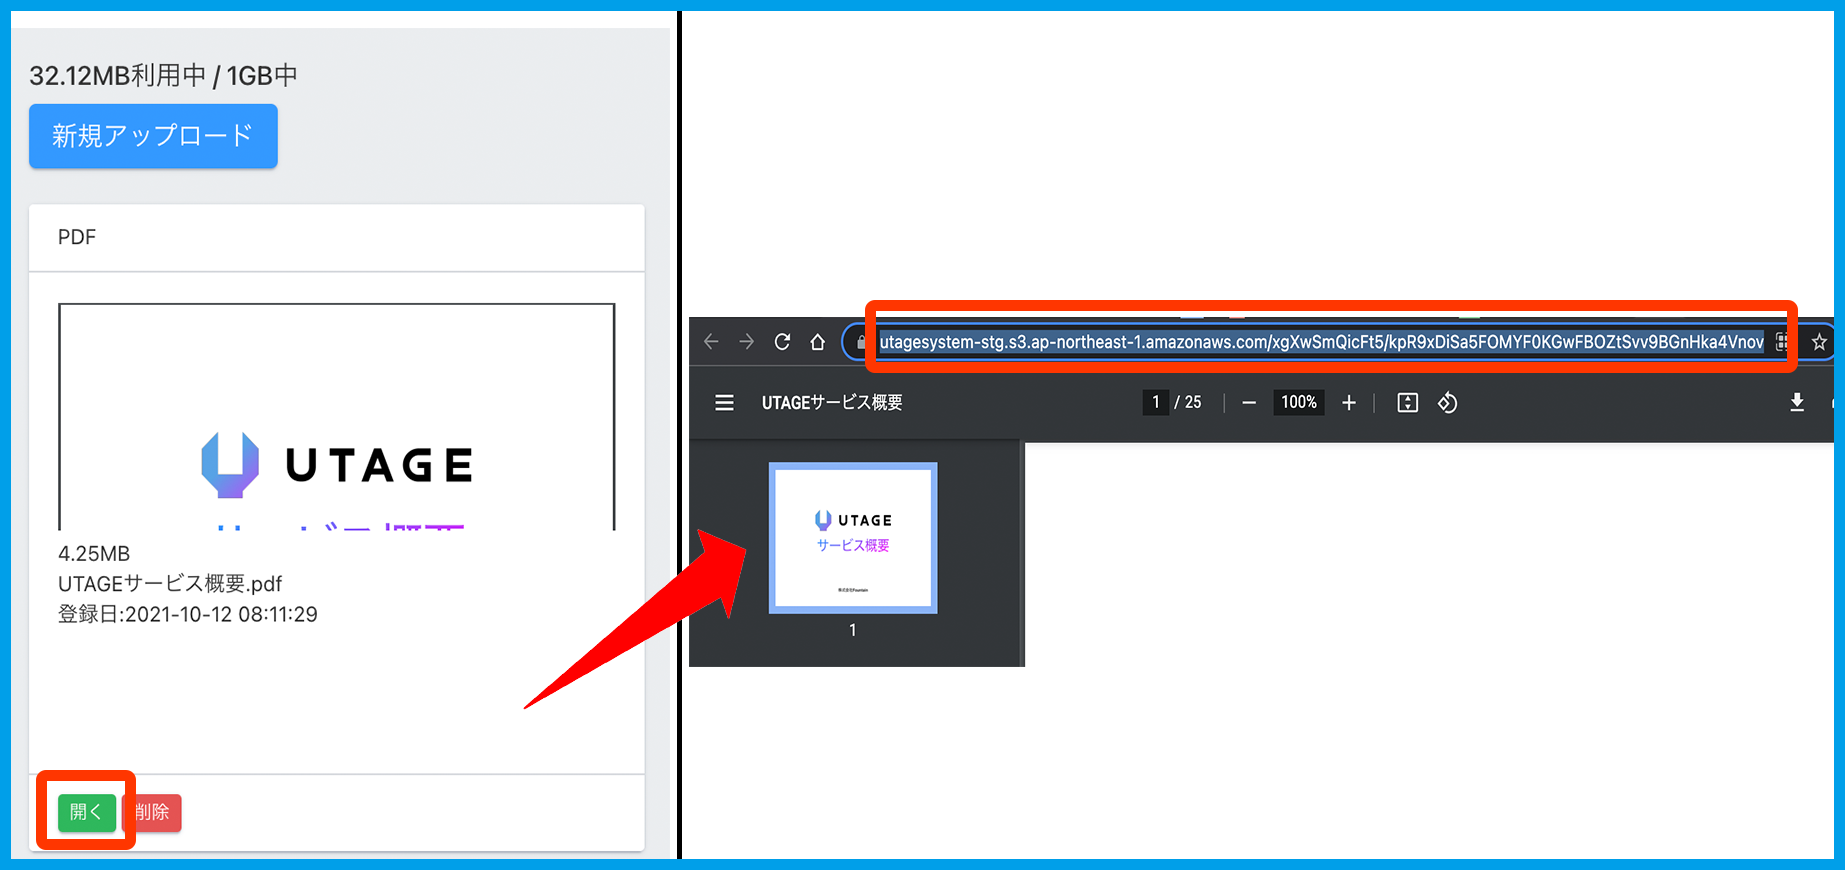Click the browser back arrow
This screenshot has width=1845, height=870.
pyautogui.click(x=711, y=342)
